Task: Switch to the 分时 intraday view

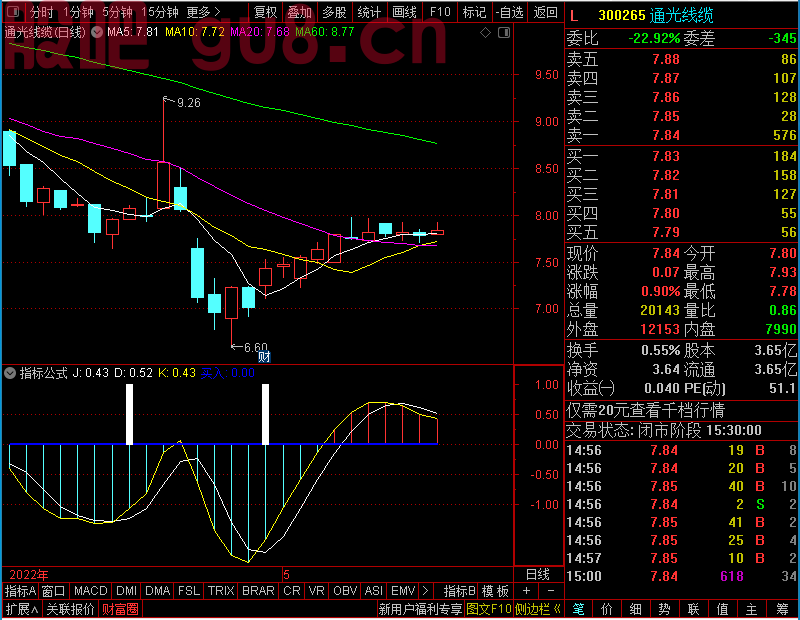Action: pyautogui.click(x=41, y=12)
